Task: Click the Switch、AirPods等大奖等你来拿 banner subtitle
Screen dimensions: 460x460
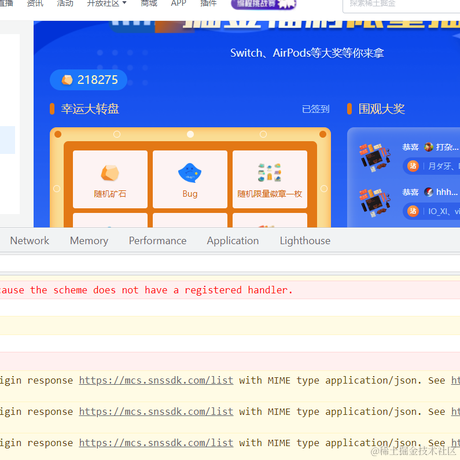Action: click(x=307, y=53)
